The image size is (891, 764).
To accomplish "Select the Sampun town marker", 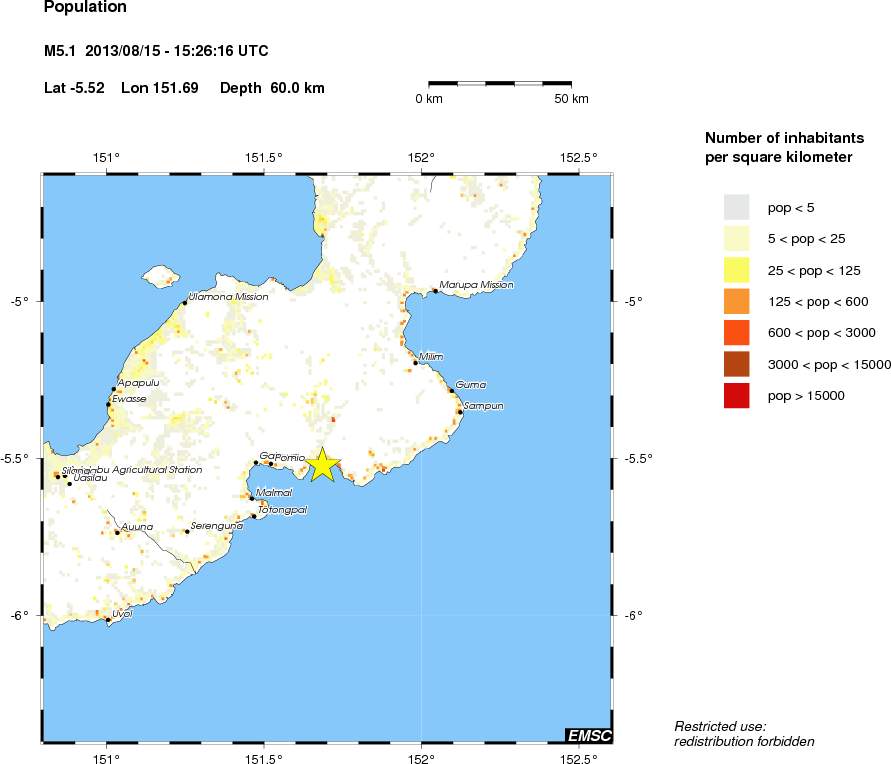I will pyautogui.click(x=460, y=411).
